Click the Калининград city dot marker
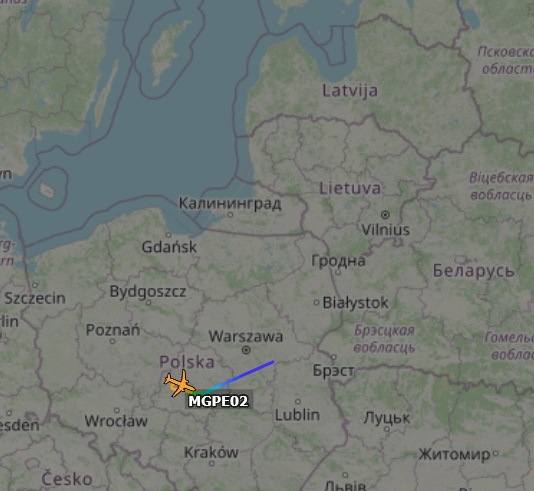 click(231, 215)
